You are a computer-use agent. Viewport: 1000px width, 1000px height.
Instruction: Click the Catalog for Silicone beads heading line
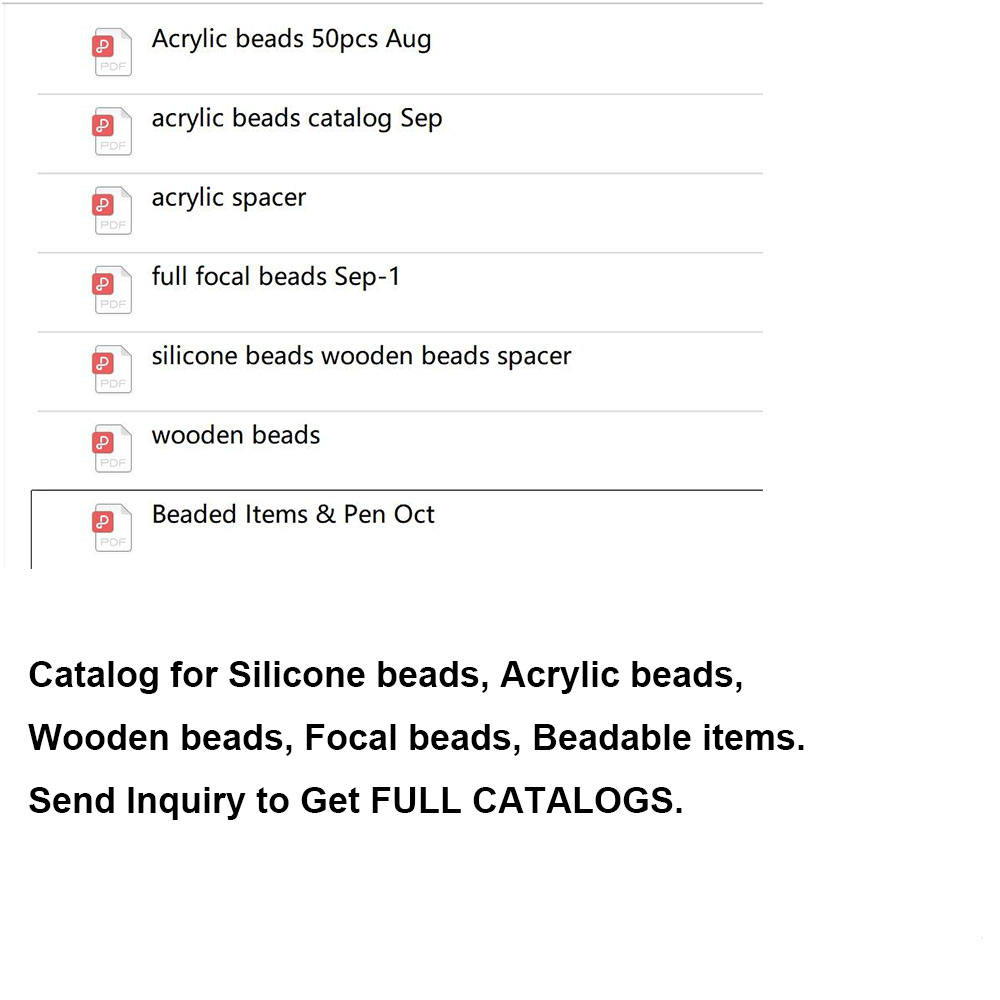pyautogui.click(x=386, y=676)
